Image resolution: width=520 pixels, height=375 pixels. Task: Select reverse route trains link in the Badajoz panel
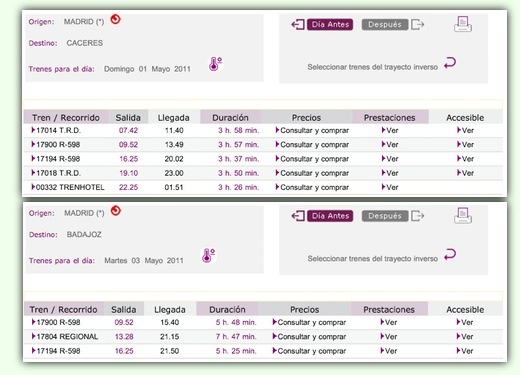tap(372, 259)
